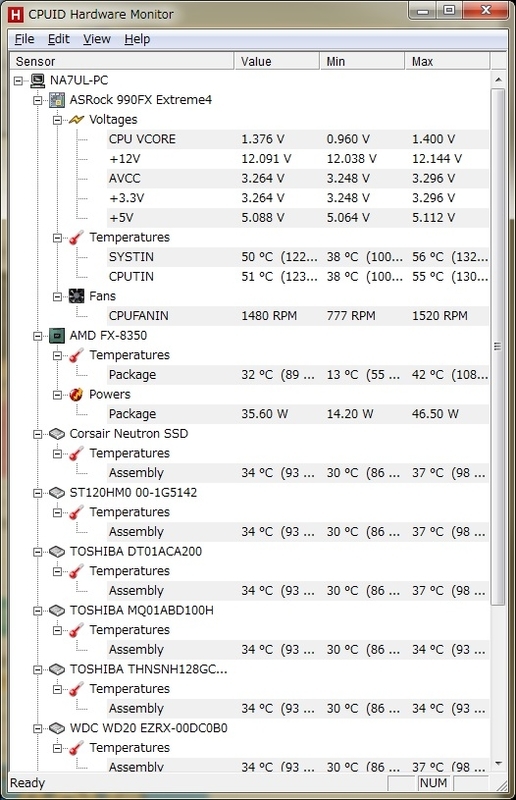Open the View menu
This screenshot has width=516, height=800.
click(x=97, y=39)
